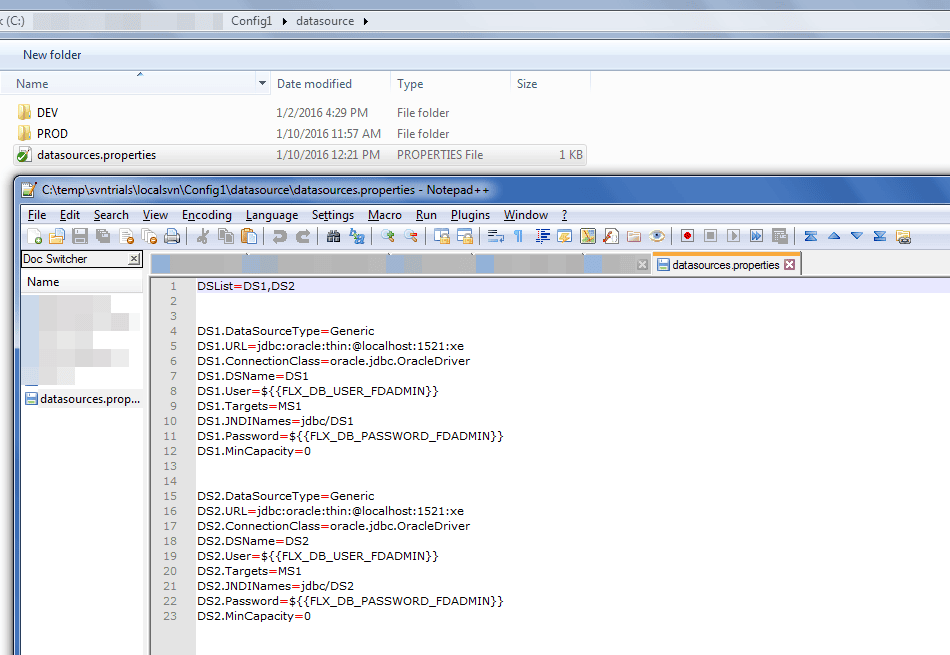The width and height of the screenshot is (950, 655).
Task: Run macro multiple times with fast-forward icon
Action: point(756,236)
